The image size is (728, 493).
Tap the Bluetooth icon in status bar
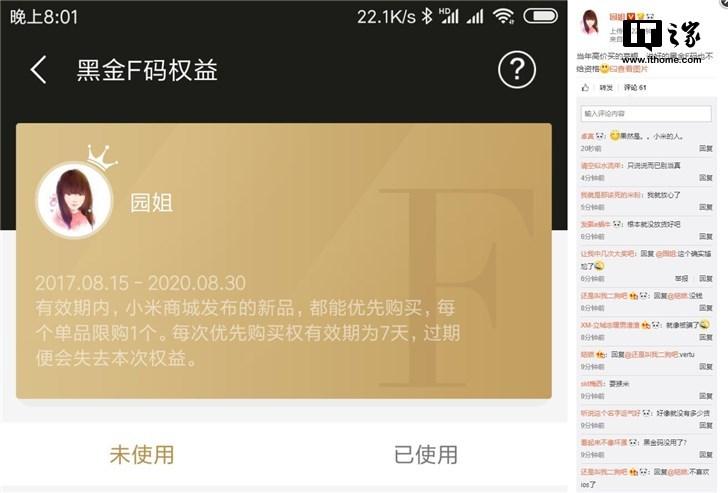tap(426, 16)
